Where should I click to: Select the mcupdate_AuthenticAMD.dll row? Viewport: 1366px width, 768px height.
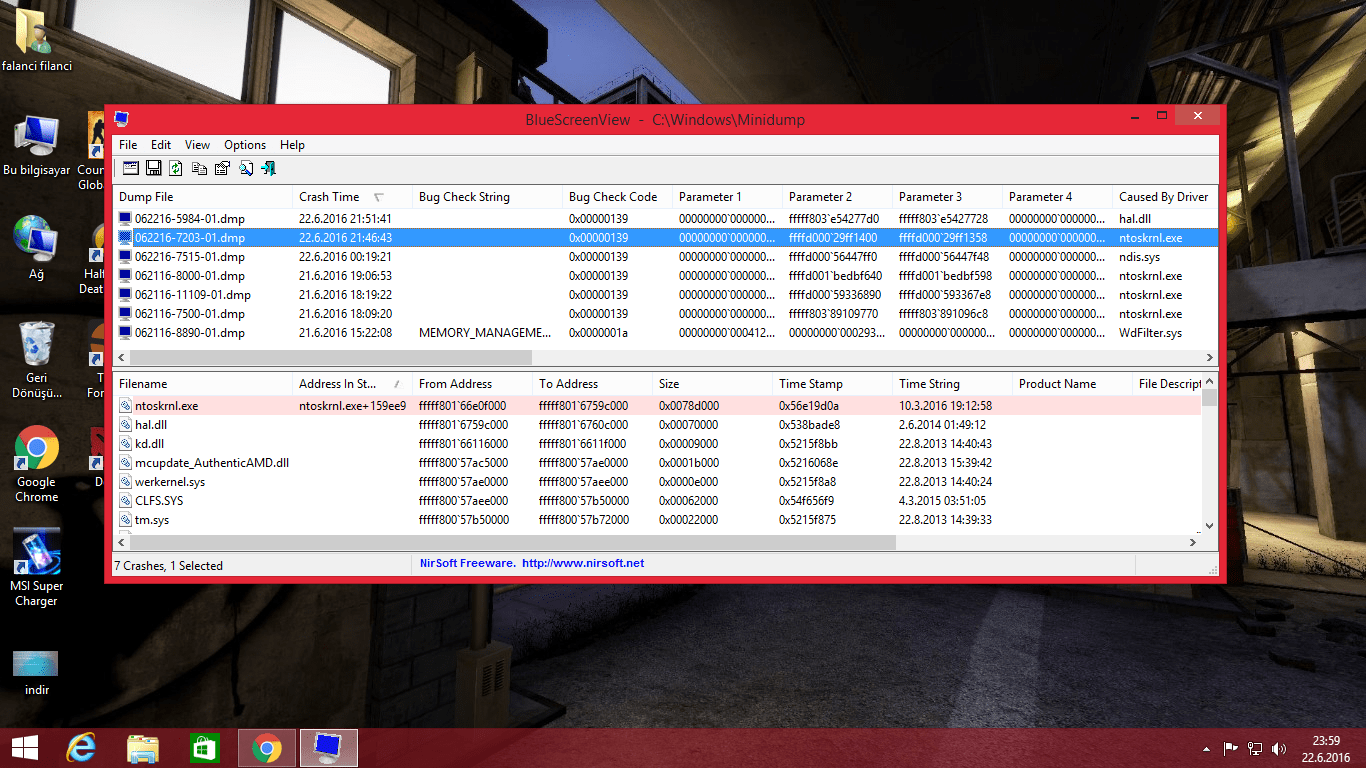[658, 463]
